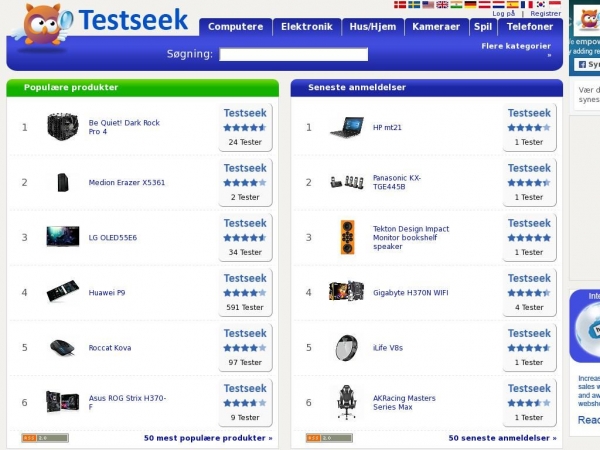
Task: Click Huawei P9 product link
Action: click(107, 293)
